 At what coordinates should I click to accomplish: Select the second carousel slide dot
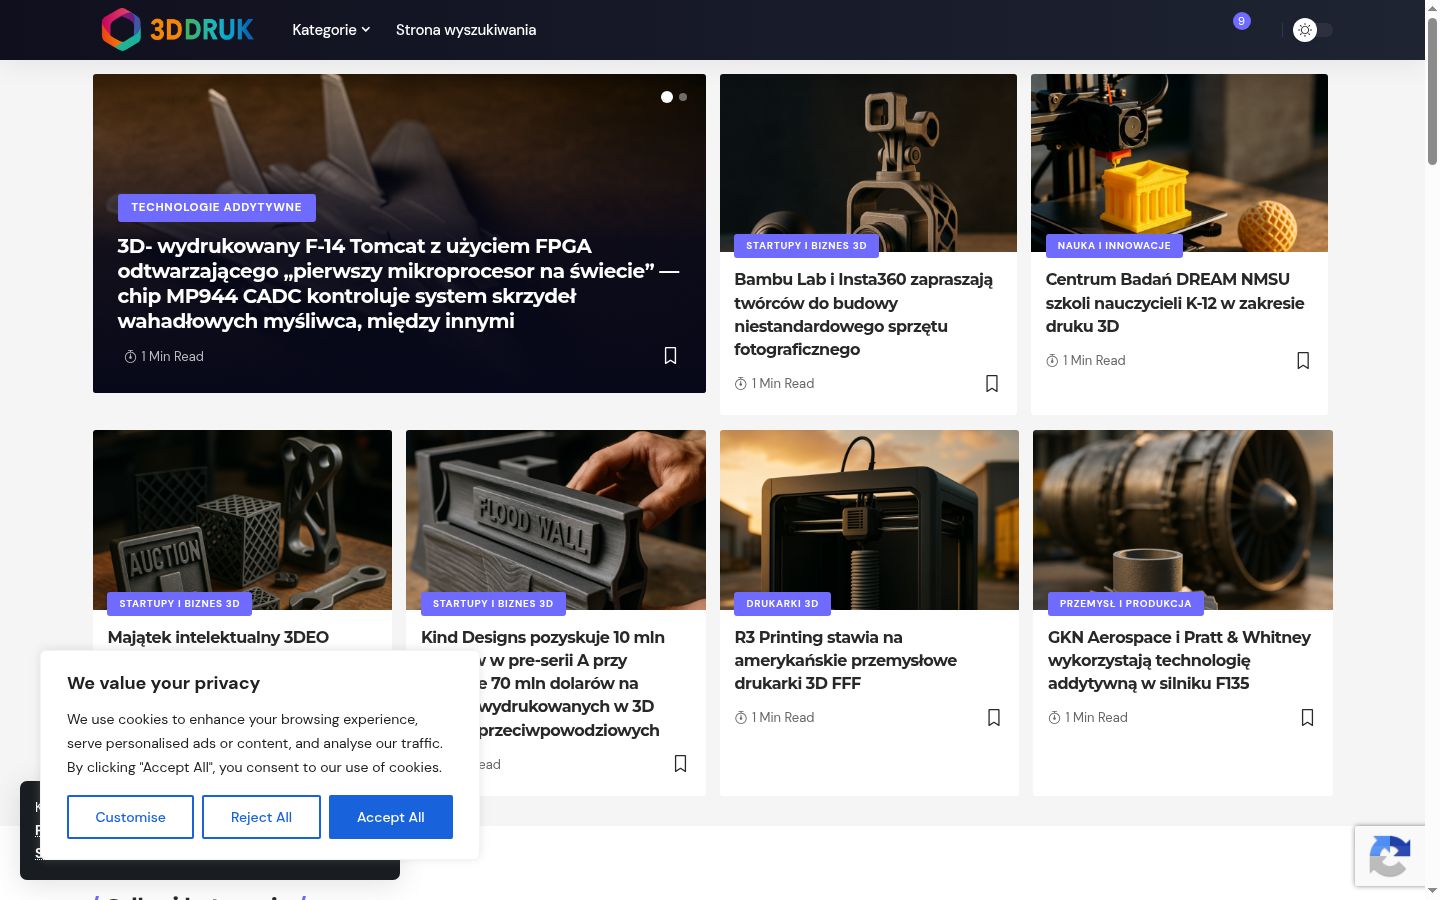pos(683,97)
